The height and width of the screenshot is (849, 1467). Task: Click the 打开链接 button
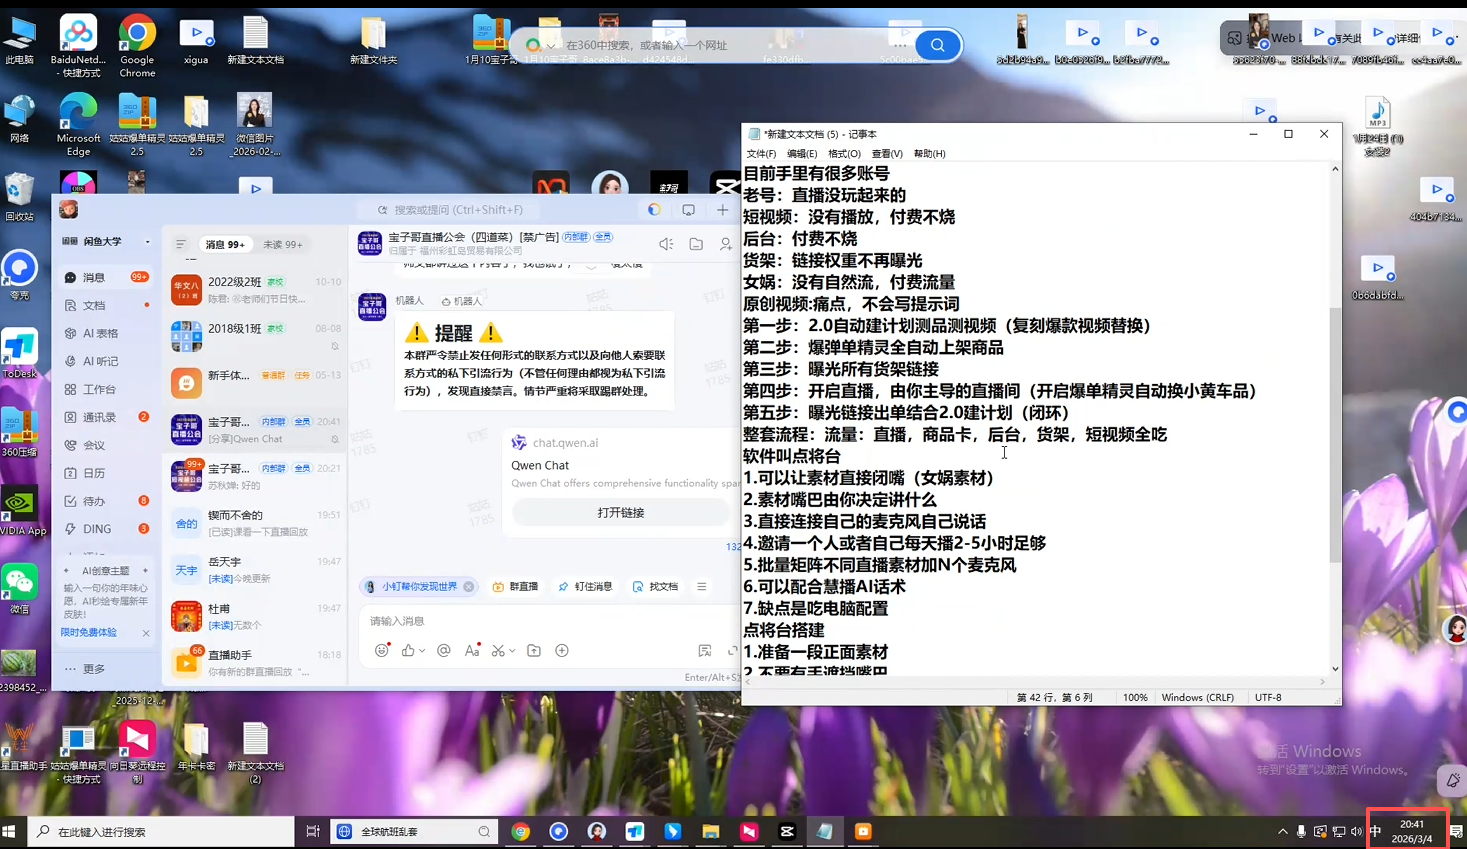click(x=620, y=513)
